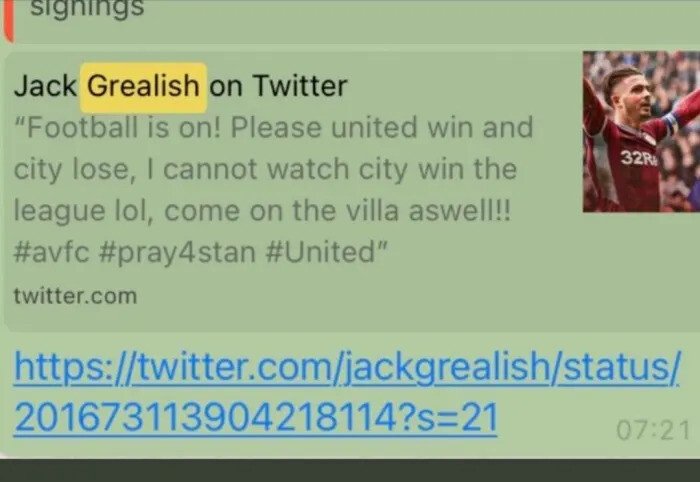Click the word 'Jack' in preview title
This screenshot has width=700, height=482.
pyautogui.click(x=45, y=86)
